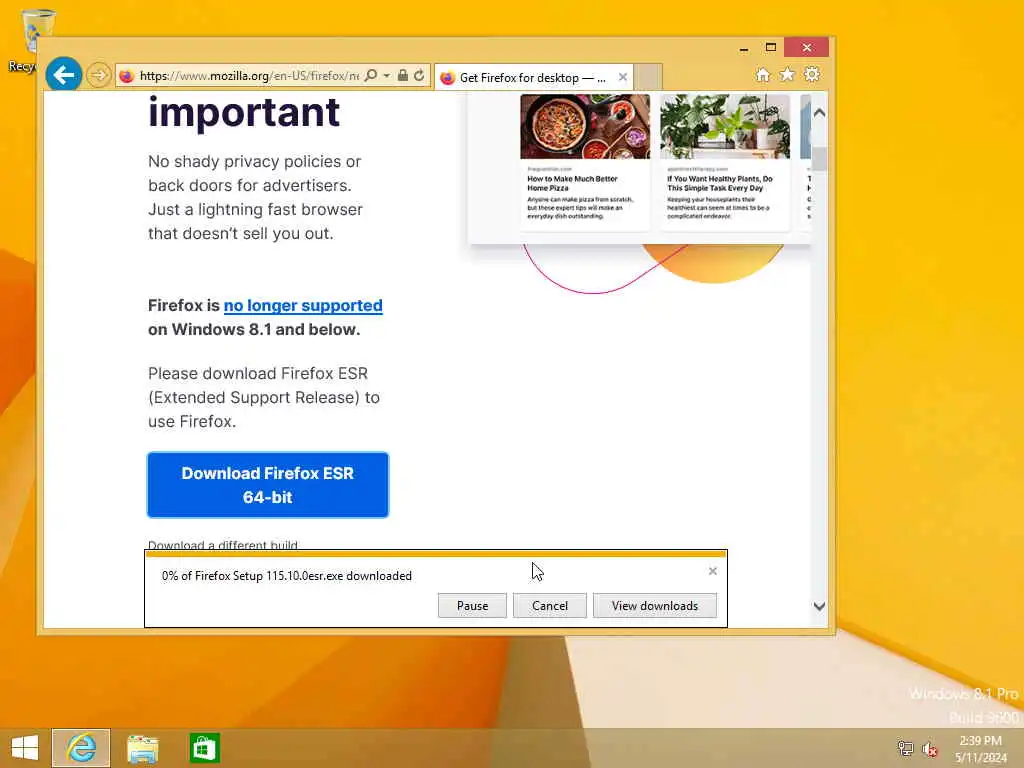This screenshot has width=1024, height=768.
Task: Click the pizza article thumbnail
Action: point(585,127)
